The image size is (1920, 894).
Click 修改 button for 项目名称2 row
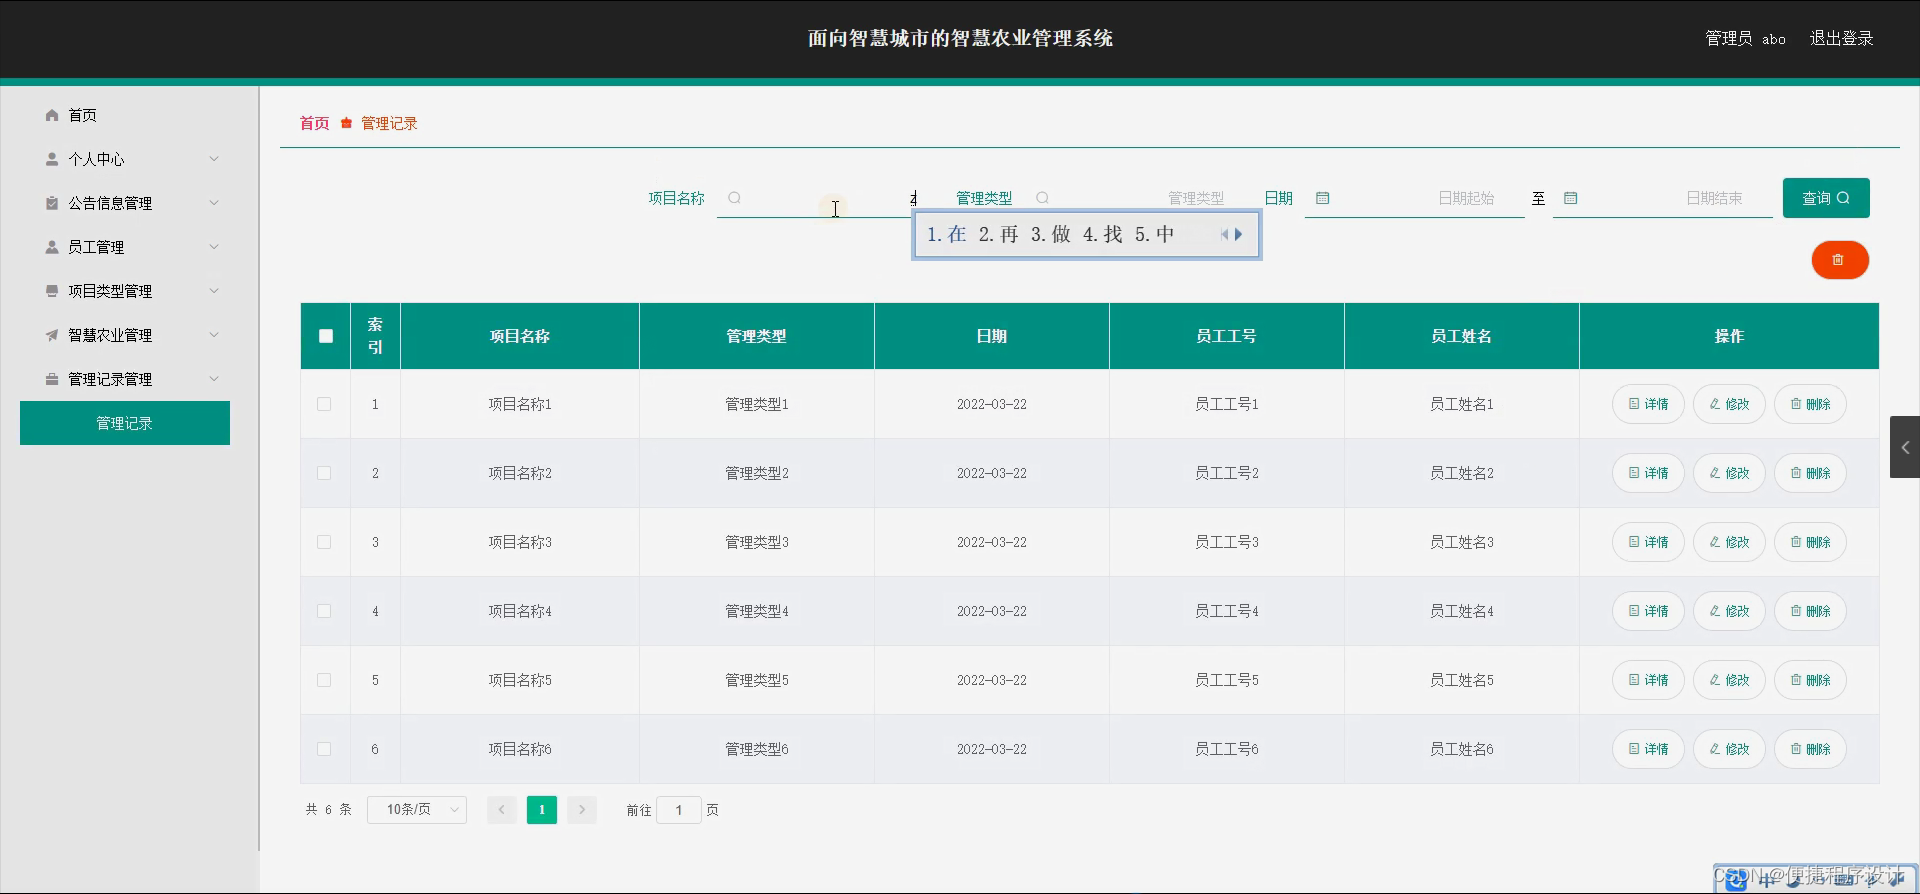click(x=1728, y=474)
